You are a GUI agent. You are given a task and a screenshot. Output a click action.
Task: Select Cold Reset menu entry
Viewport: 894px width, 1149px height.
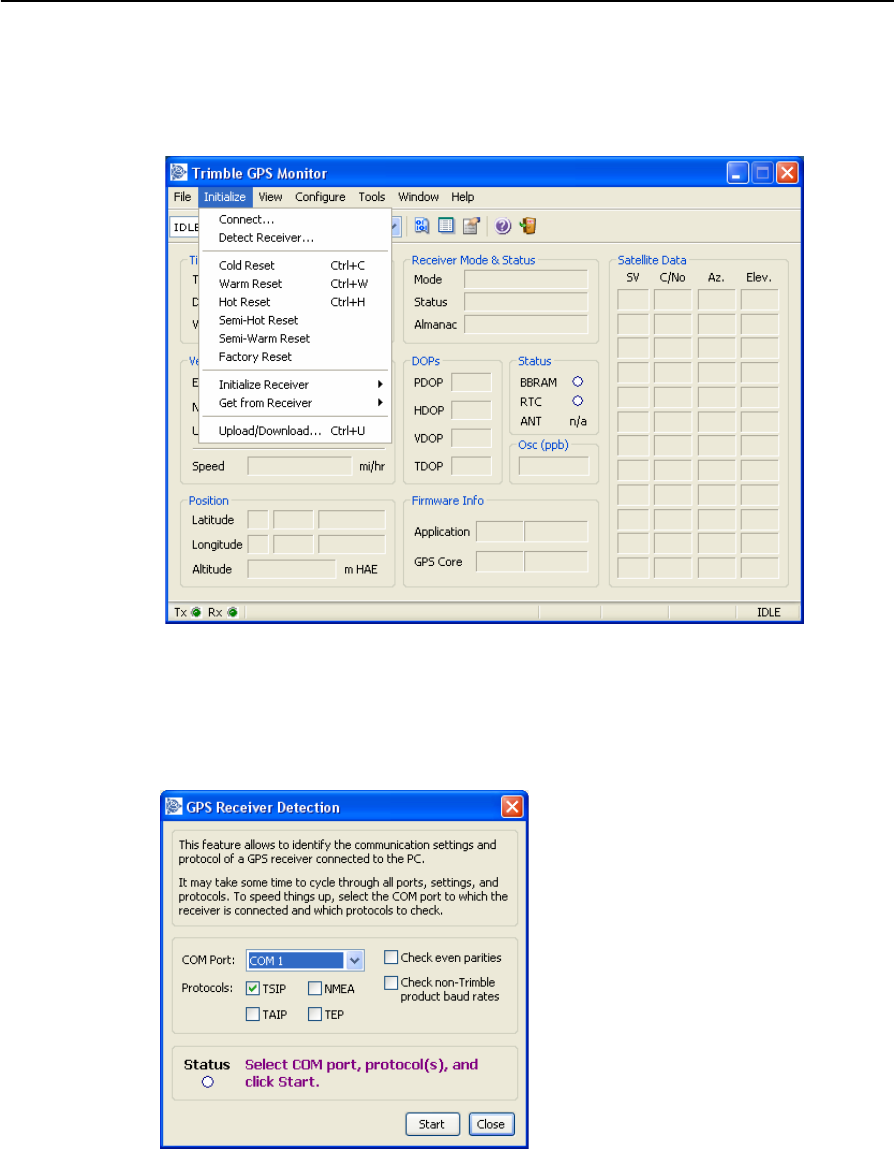pos(295,265)
